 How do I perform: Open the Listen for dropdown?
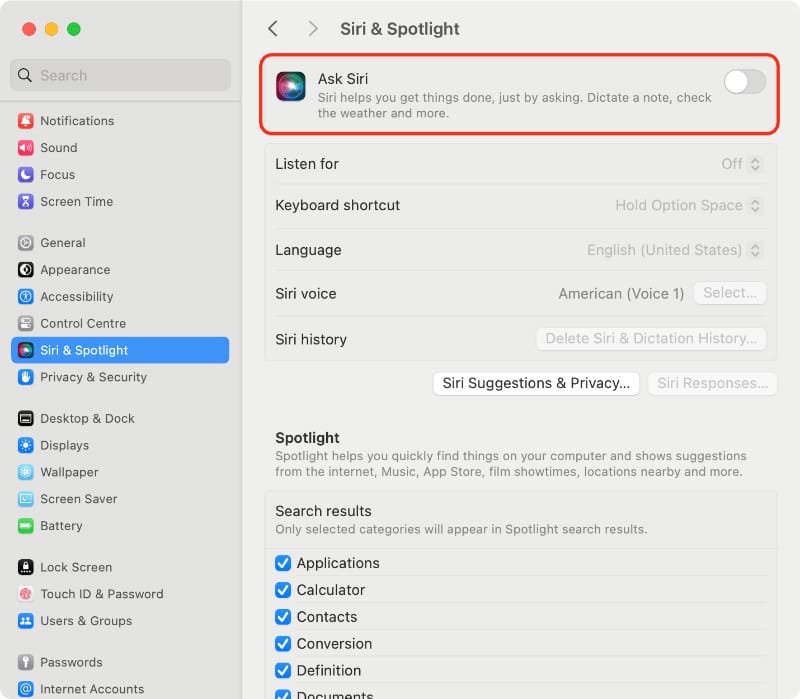[x=741, y=164]
